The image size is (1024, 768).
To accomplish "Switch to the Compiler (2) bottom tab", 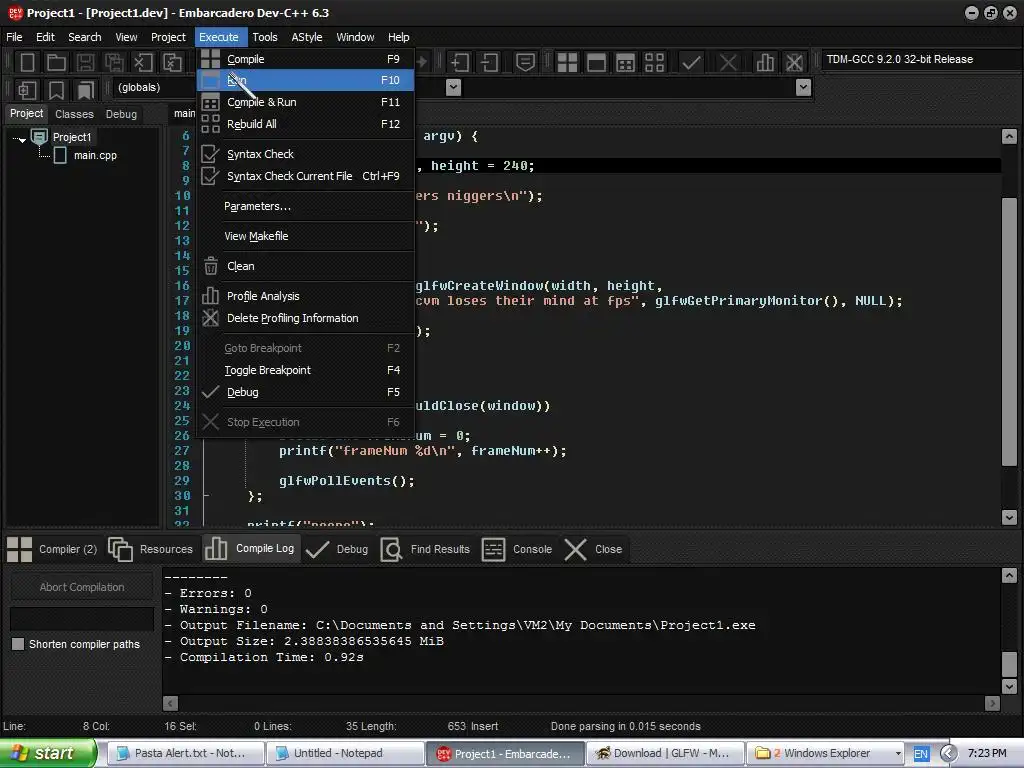I will pos(52,549).
